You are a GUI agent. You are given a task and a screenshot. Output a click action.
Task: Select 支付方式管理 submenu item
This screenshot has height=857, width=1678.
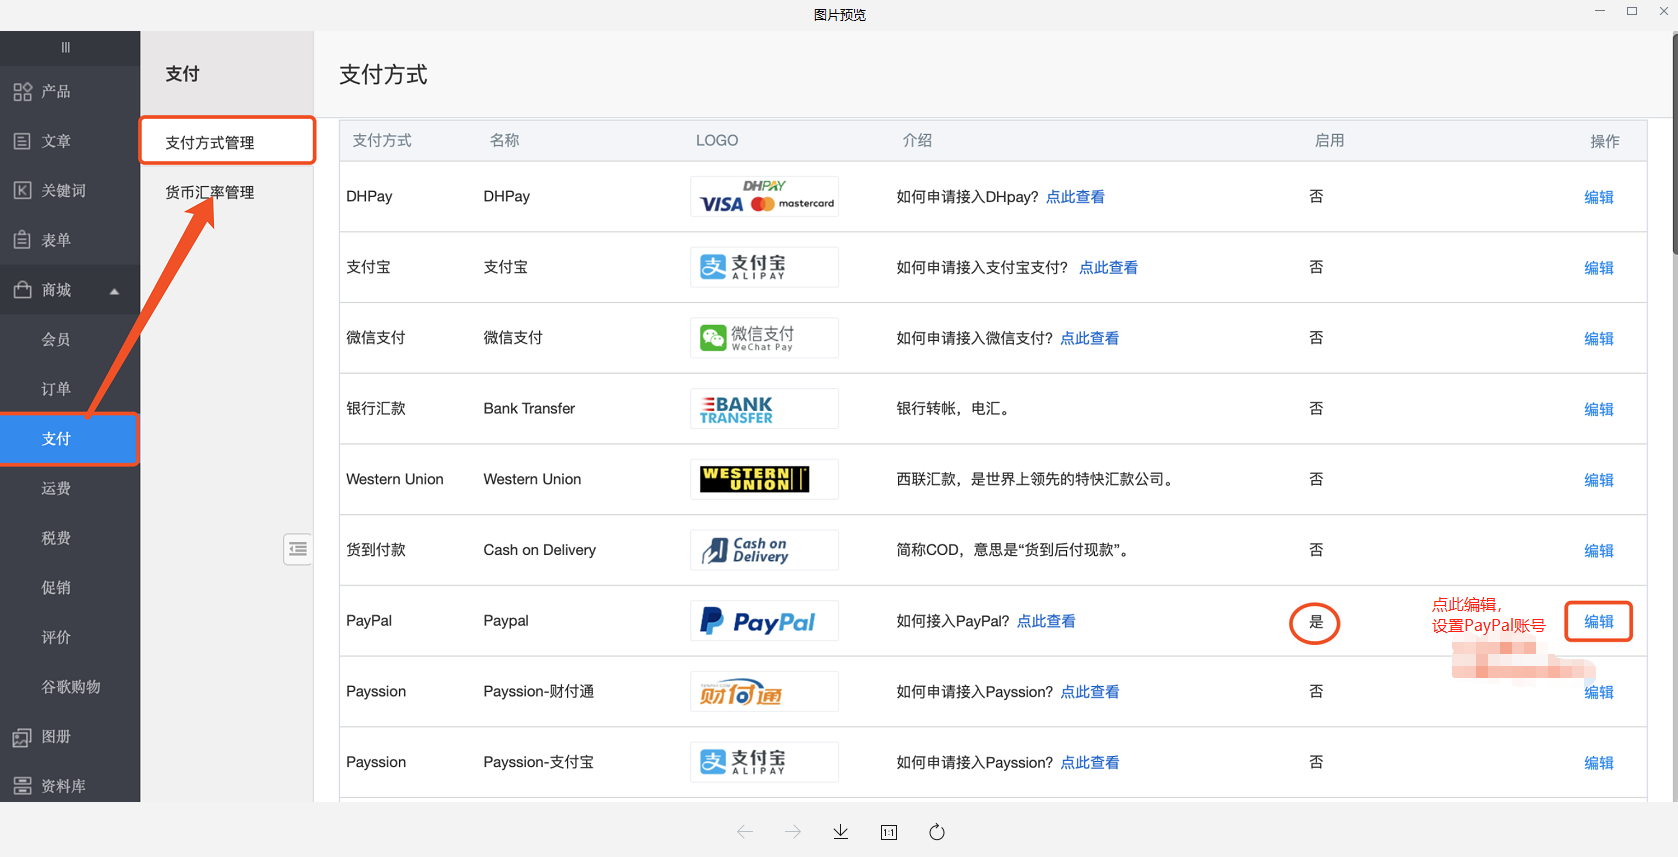pyautogui.click(x=210, y=143)
